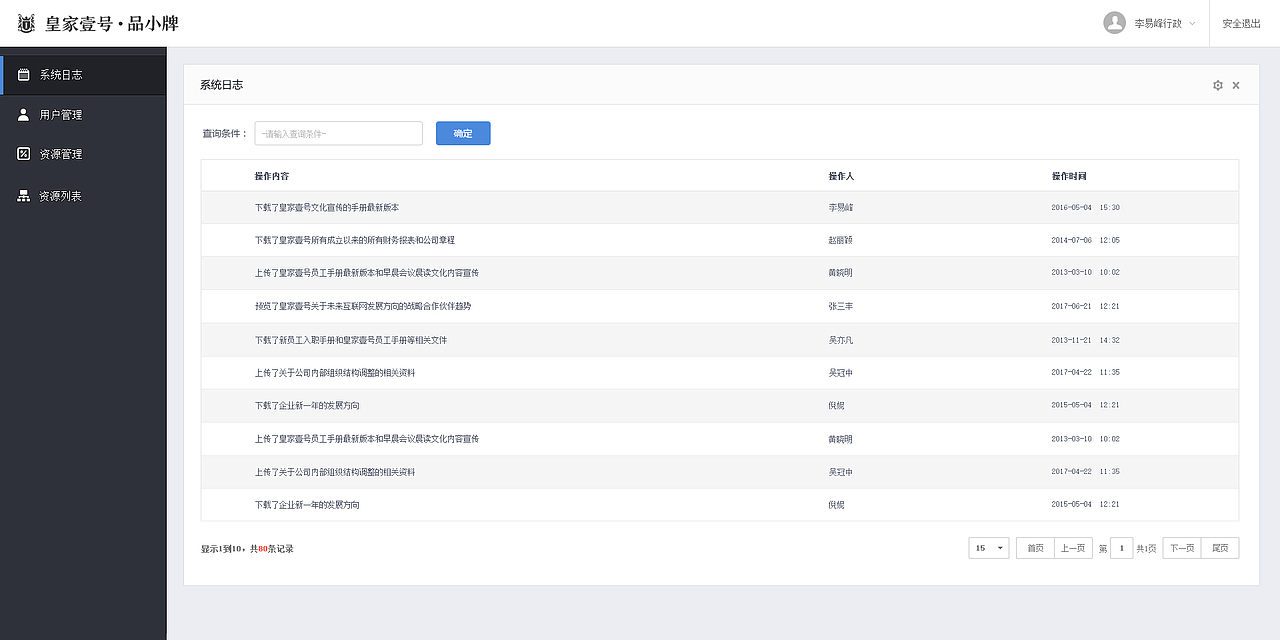Click the 操作时间 column header
The height and width of the screenshot is (640, 1280).
point(1069,176)
